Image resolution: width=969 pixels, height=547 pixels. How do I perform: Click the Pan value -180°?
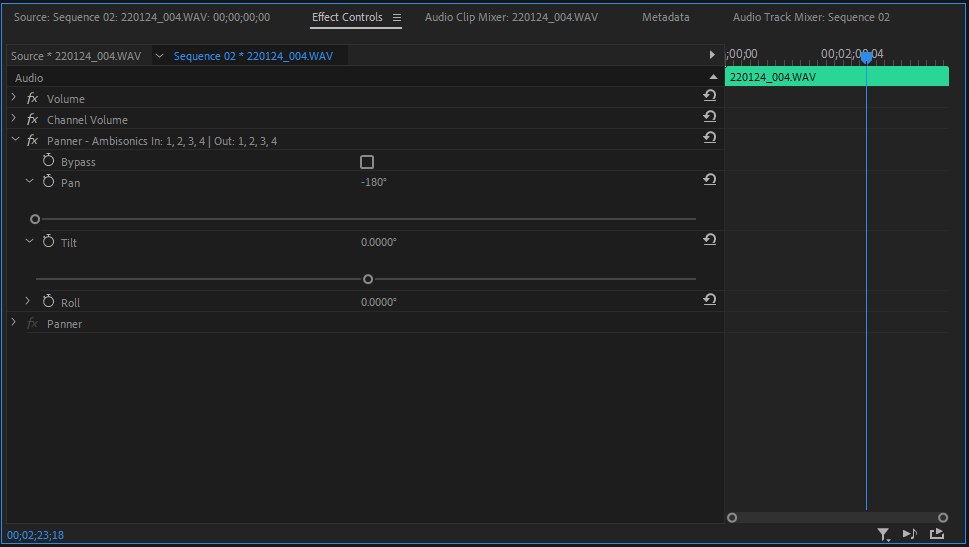pos(373,182)
